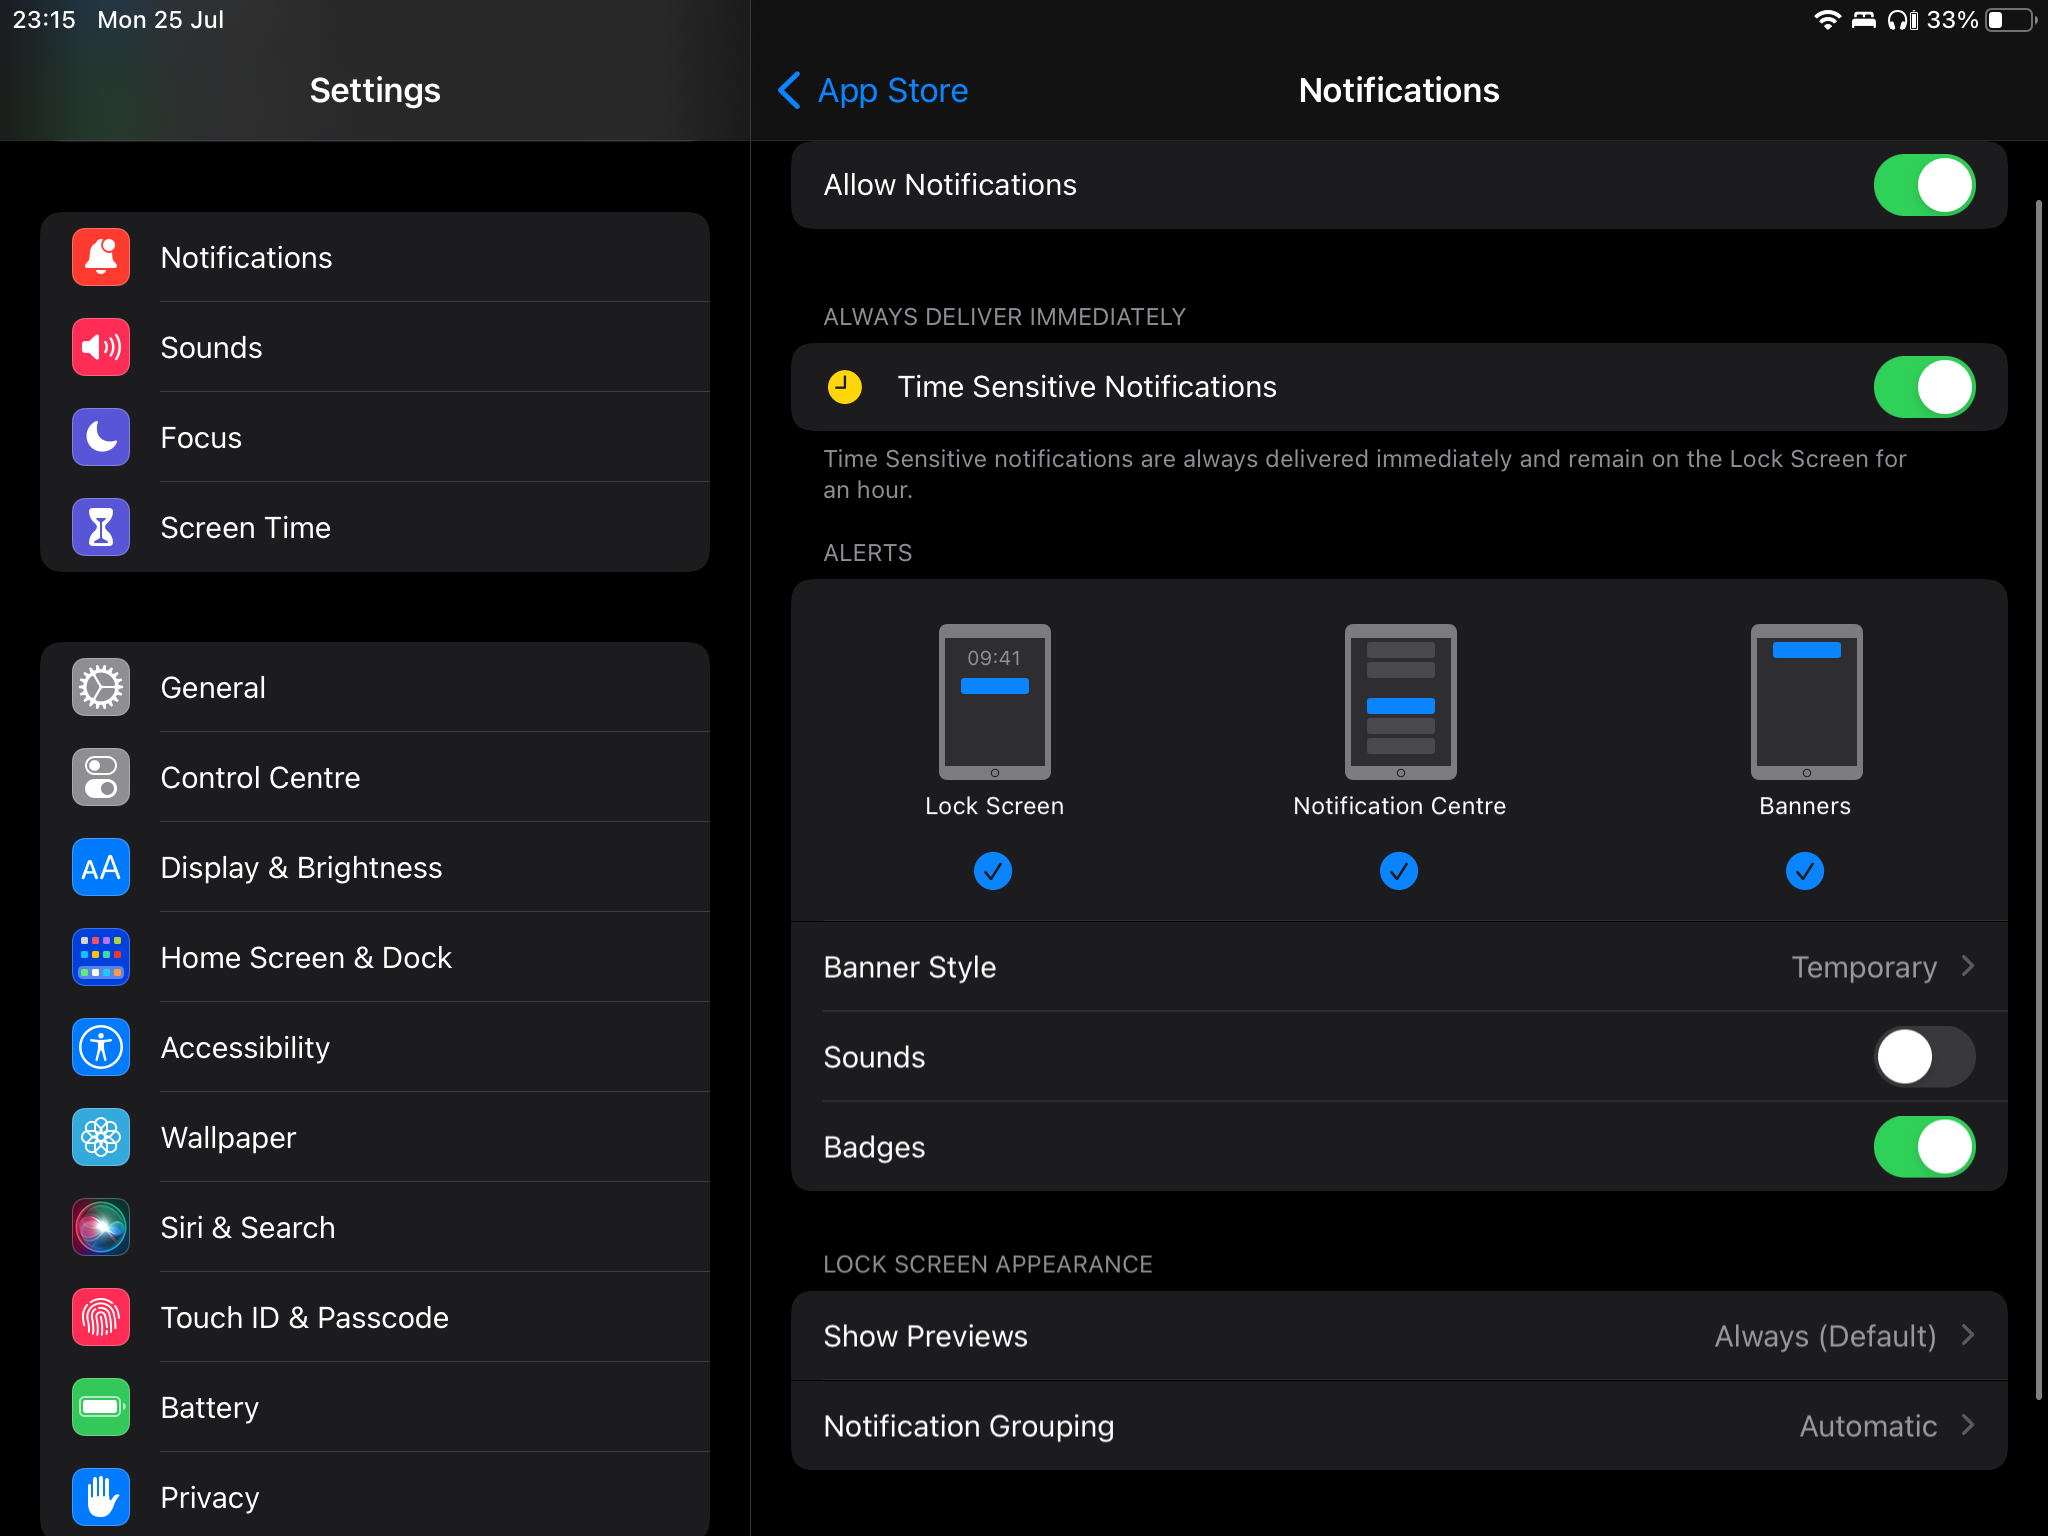Open Screen Time hourglass icon
The width and height of the screenshot is (2048, 1536).
101,528
